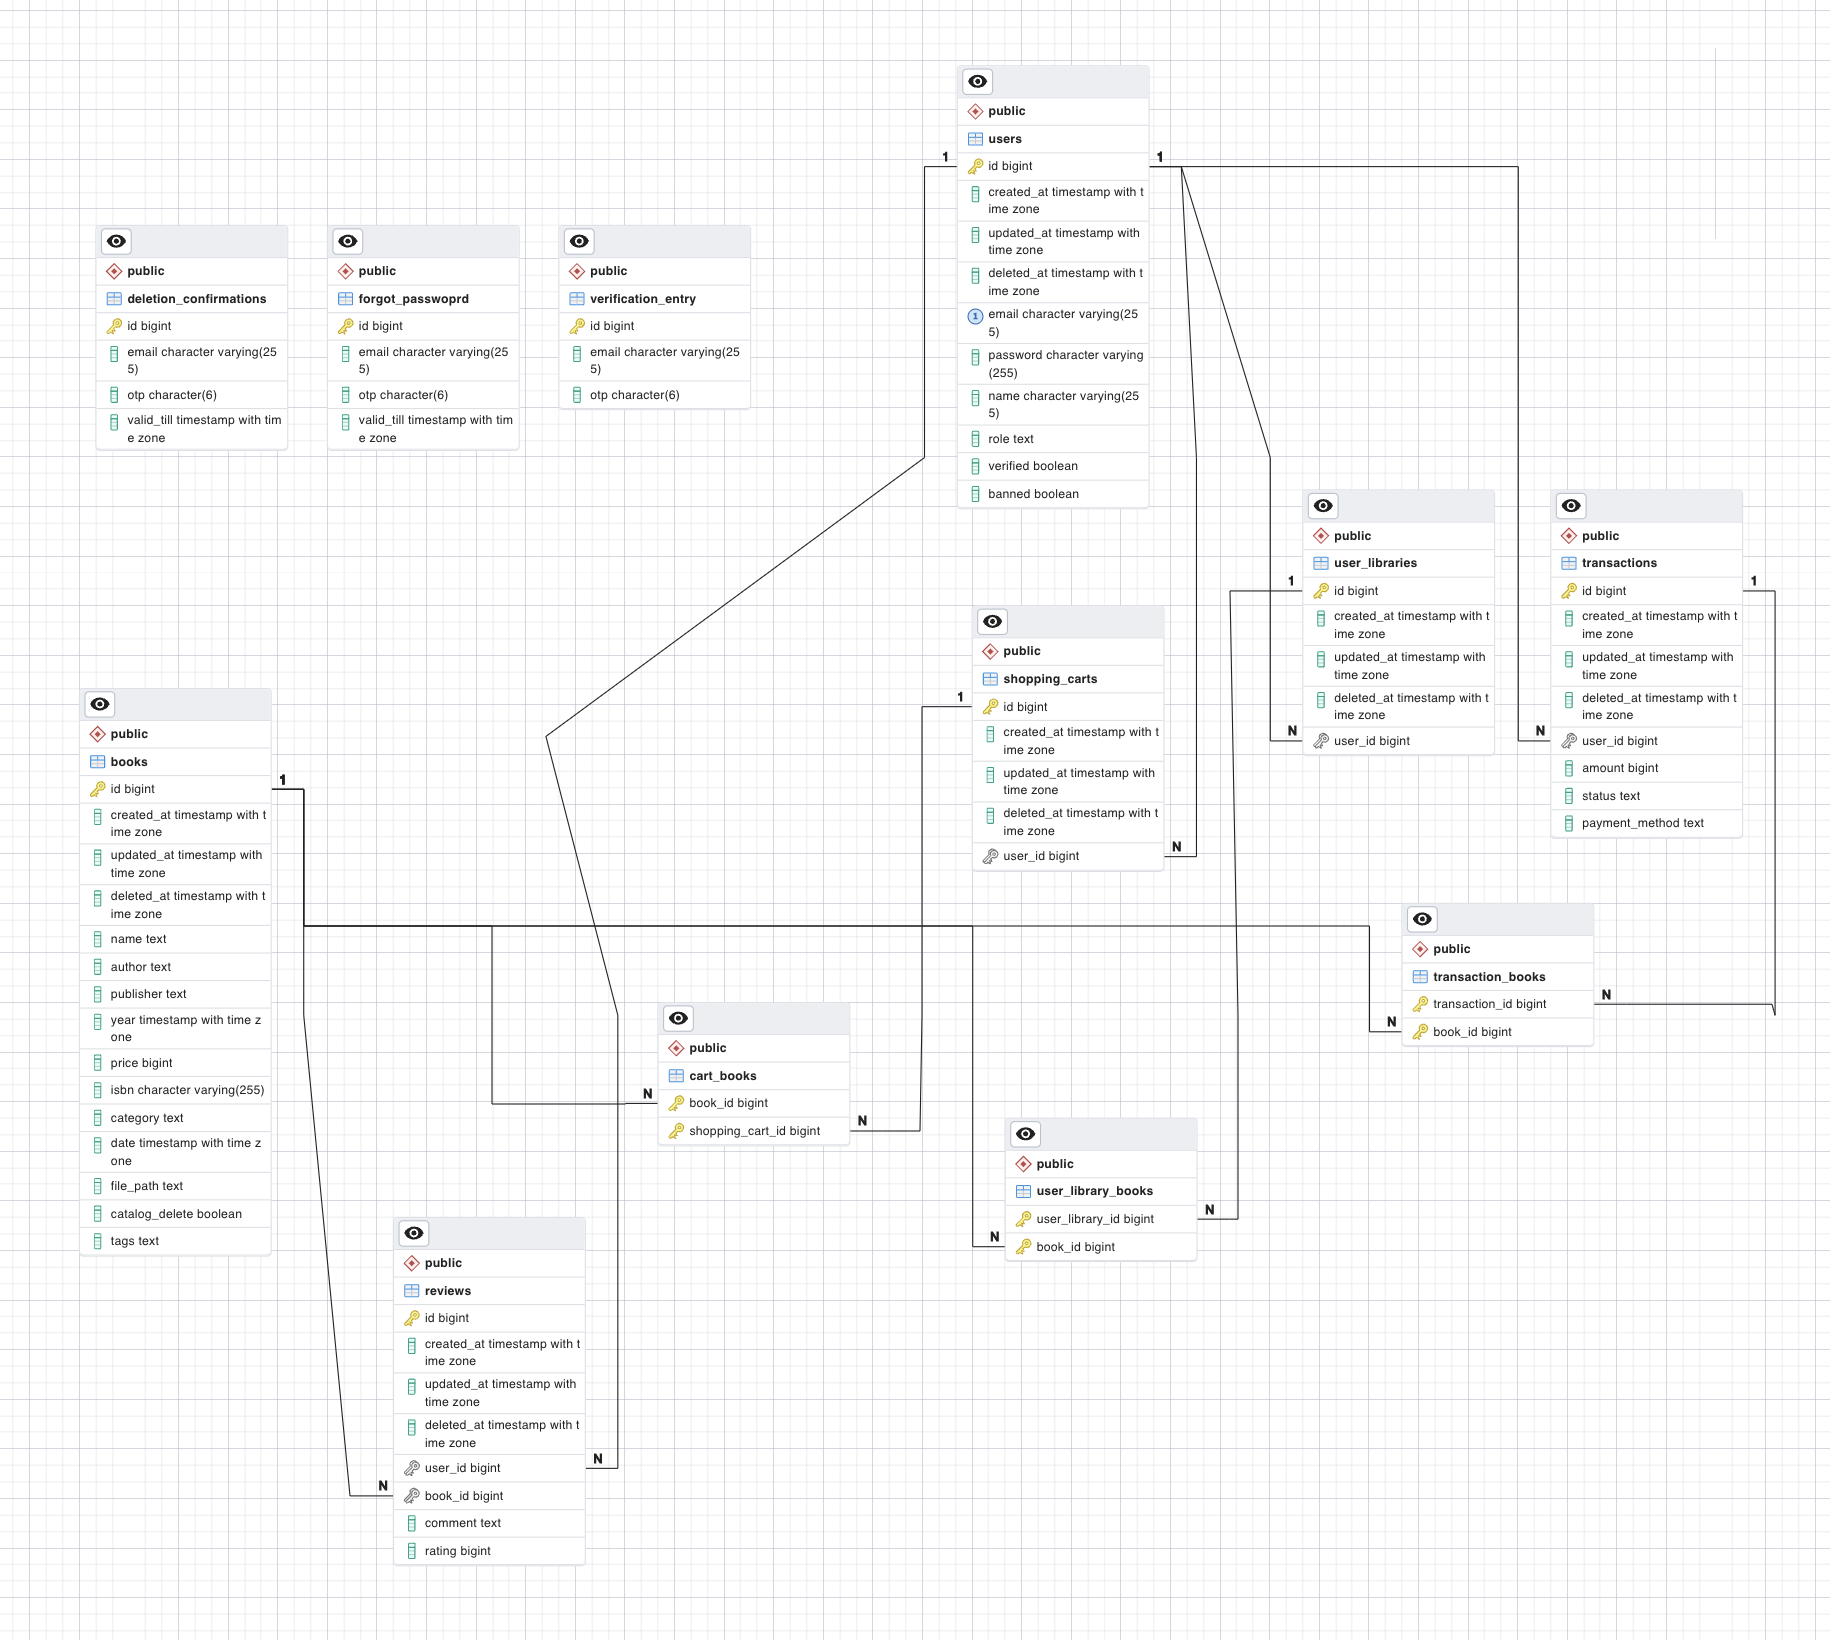Image resolution: width=1830 pixels, height=1640 pixels.
Task: Toggle eye icon on user_libraries table
Action: coord(1323,506)
